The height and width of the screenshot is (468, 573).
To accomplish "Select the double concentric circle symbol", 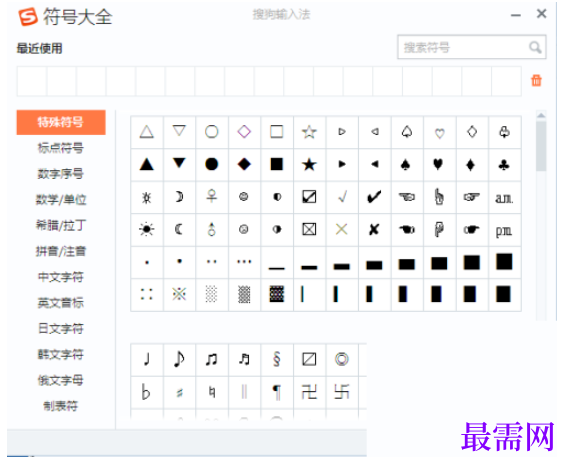I will (342, 359).
